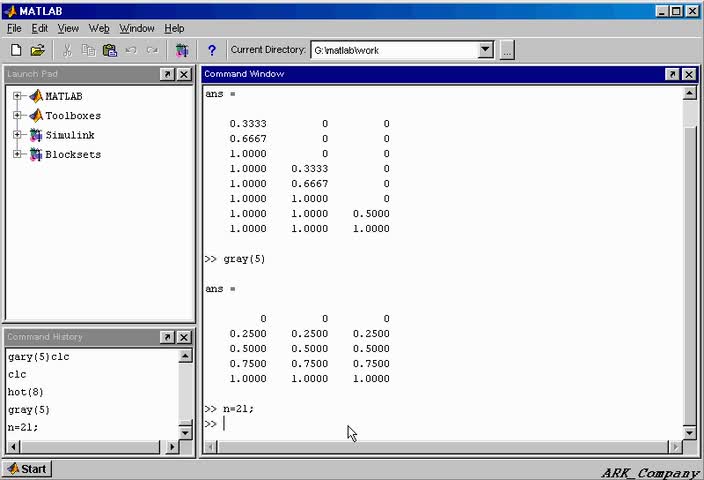
Task: Click the MATLAB icon in Launch Pad
Action: [x=36, y=96]
